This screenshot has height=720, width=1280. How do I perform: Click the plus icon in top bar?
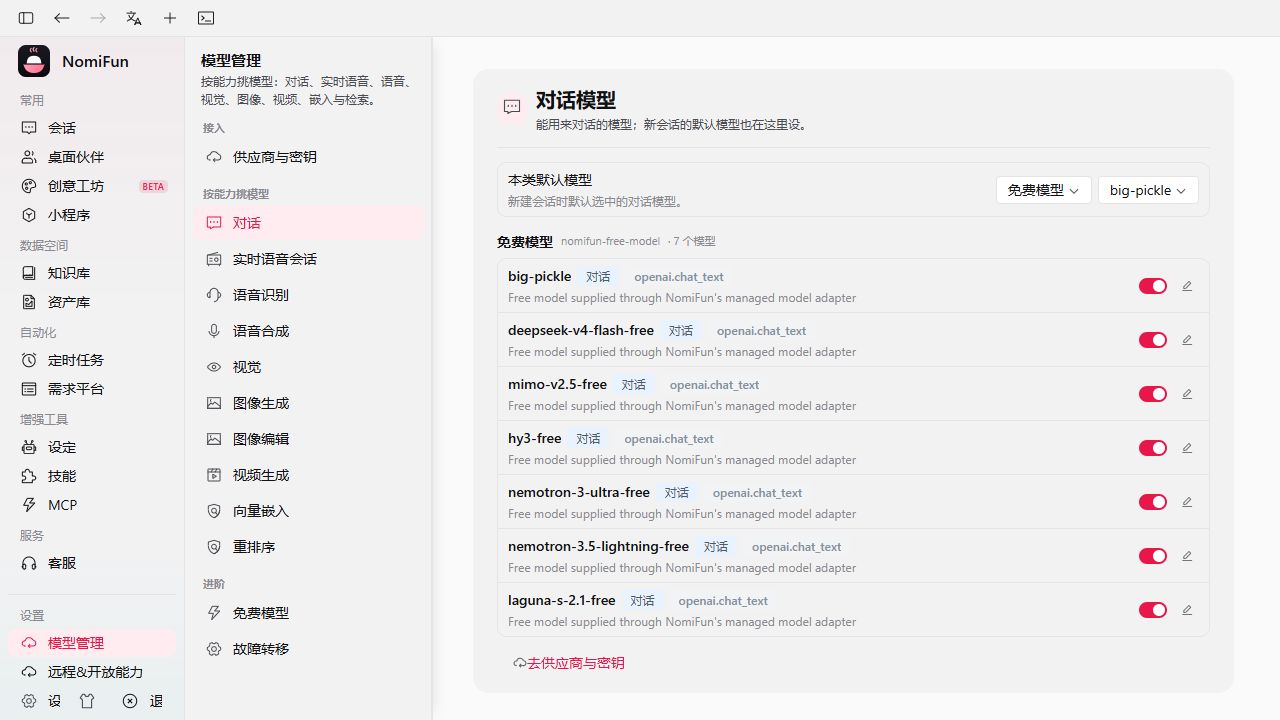[170, 18]
